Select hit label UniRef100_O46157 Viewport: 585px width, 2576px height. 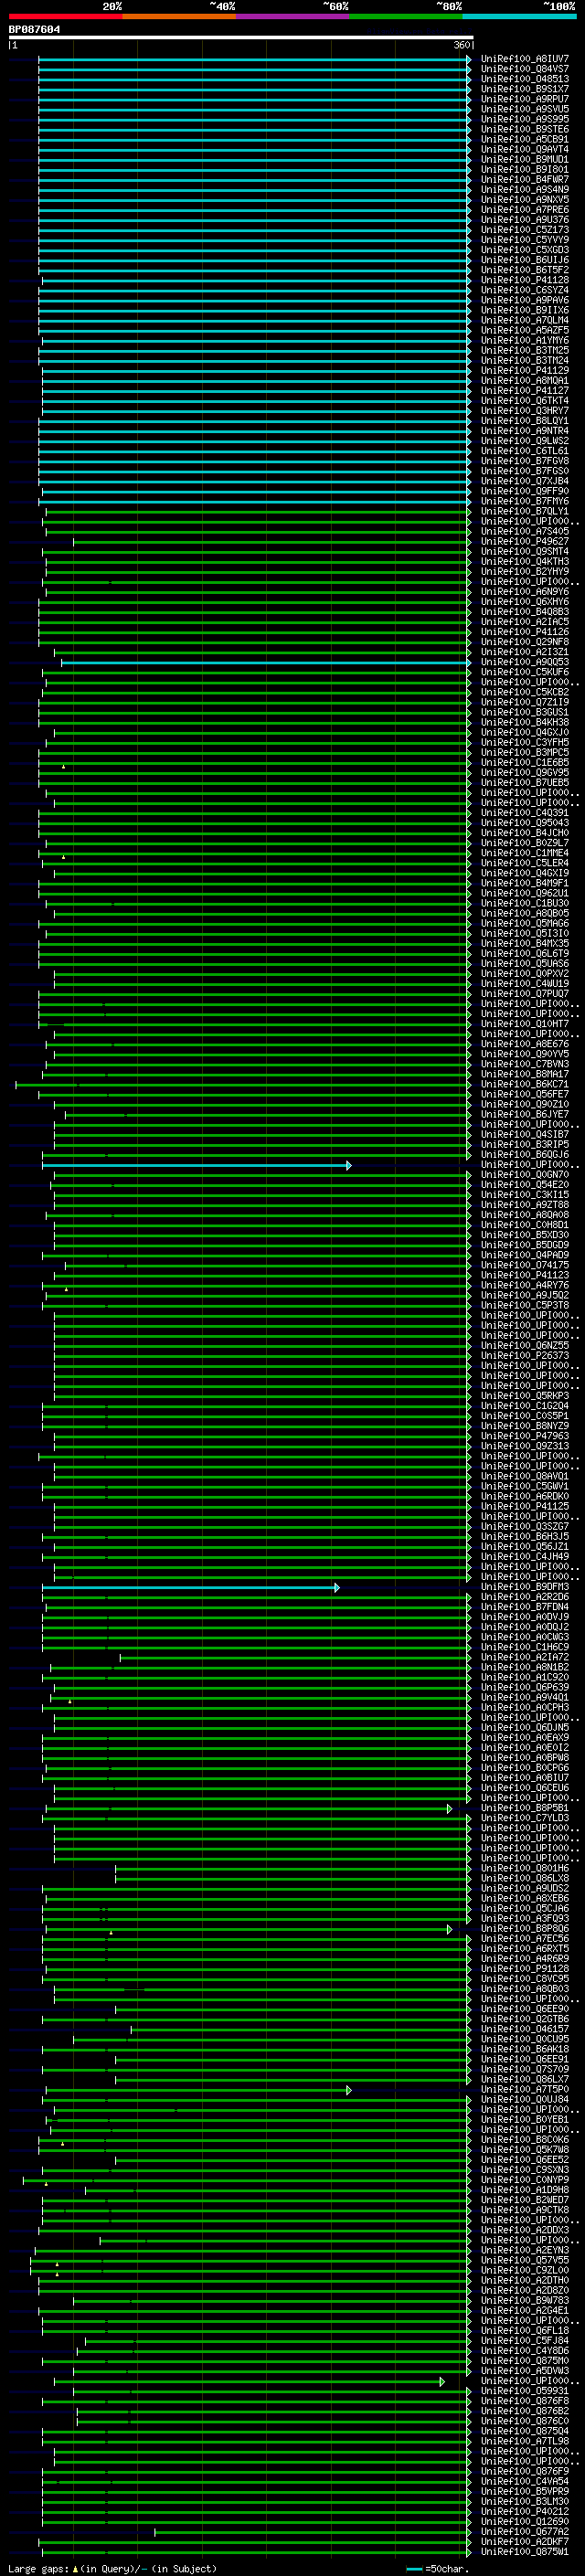(x=524, y=2029)
